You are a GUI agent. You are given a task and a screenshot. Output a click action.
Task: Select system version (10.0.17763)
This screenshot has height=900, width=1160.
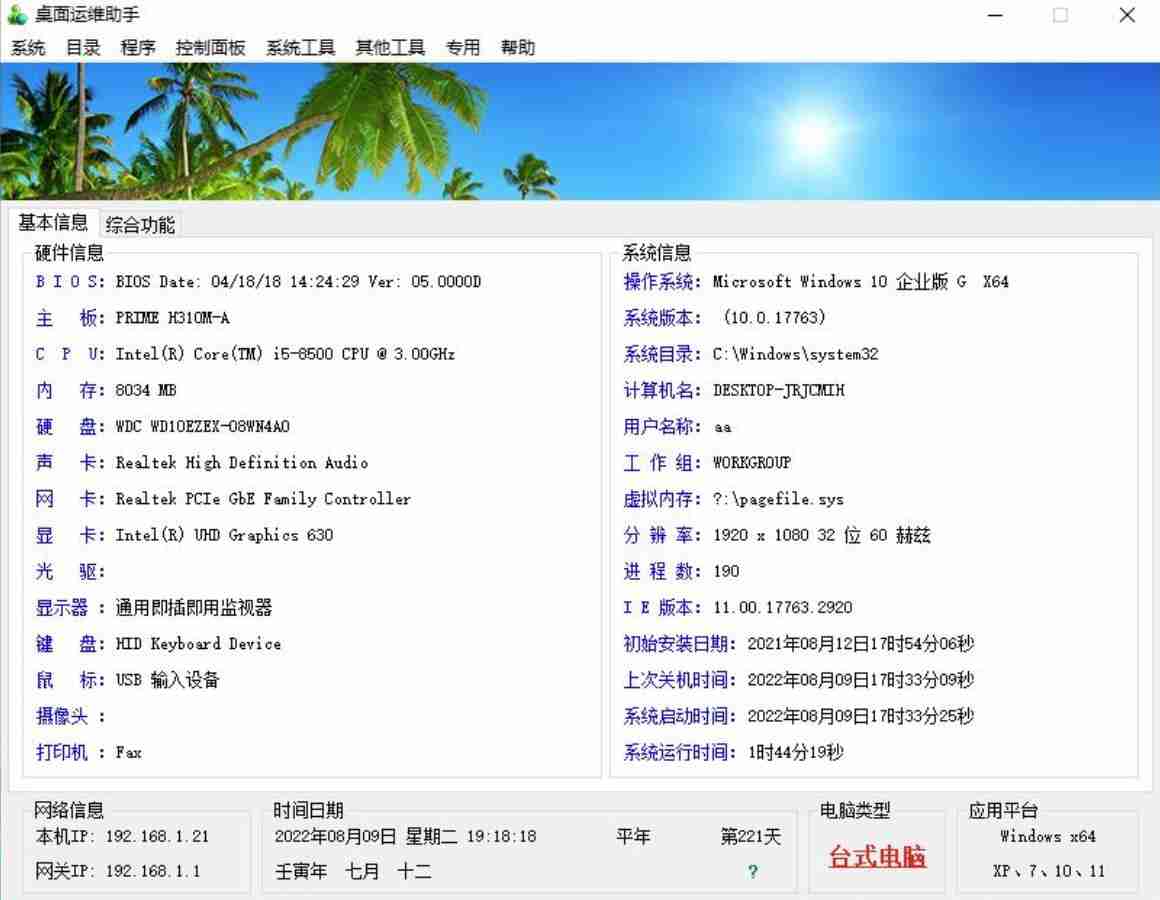(x=774, y=318)
